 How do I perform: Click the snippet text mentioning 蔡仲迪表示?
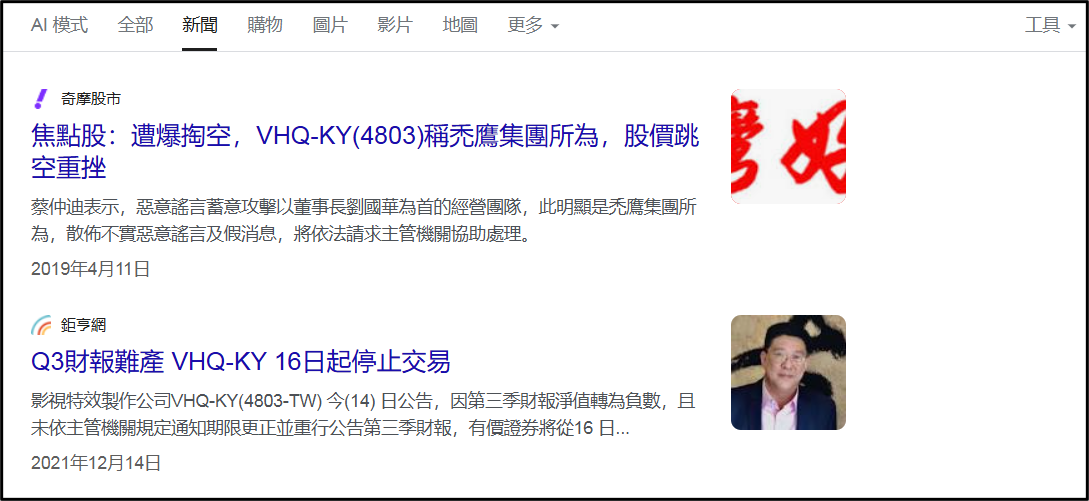(365, 220)
